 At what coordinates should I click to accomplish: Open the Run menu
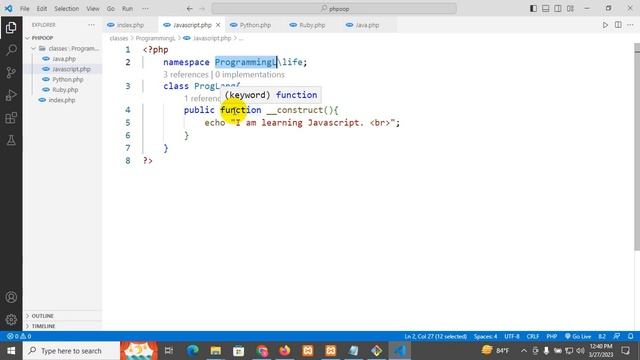click(x=127, y=8)
